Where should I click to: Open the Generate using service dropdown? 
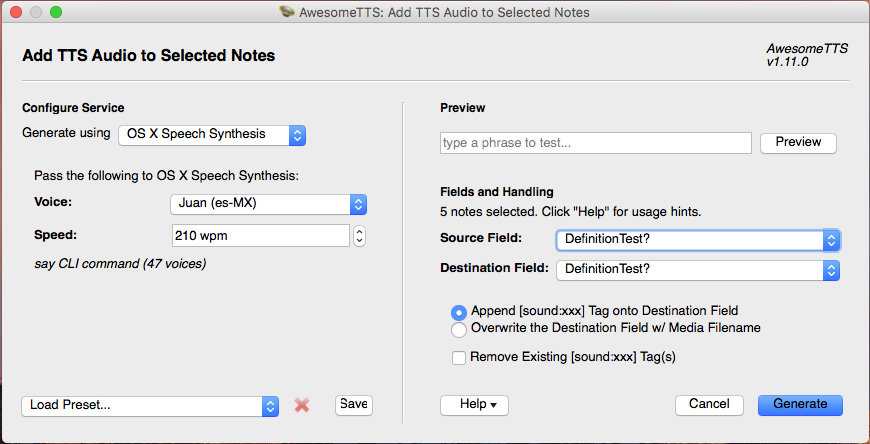(x=212, y=135)
